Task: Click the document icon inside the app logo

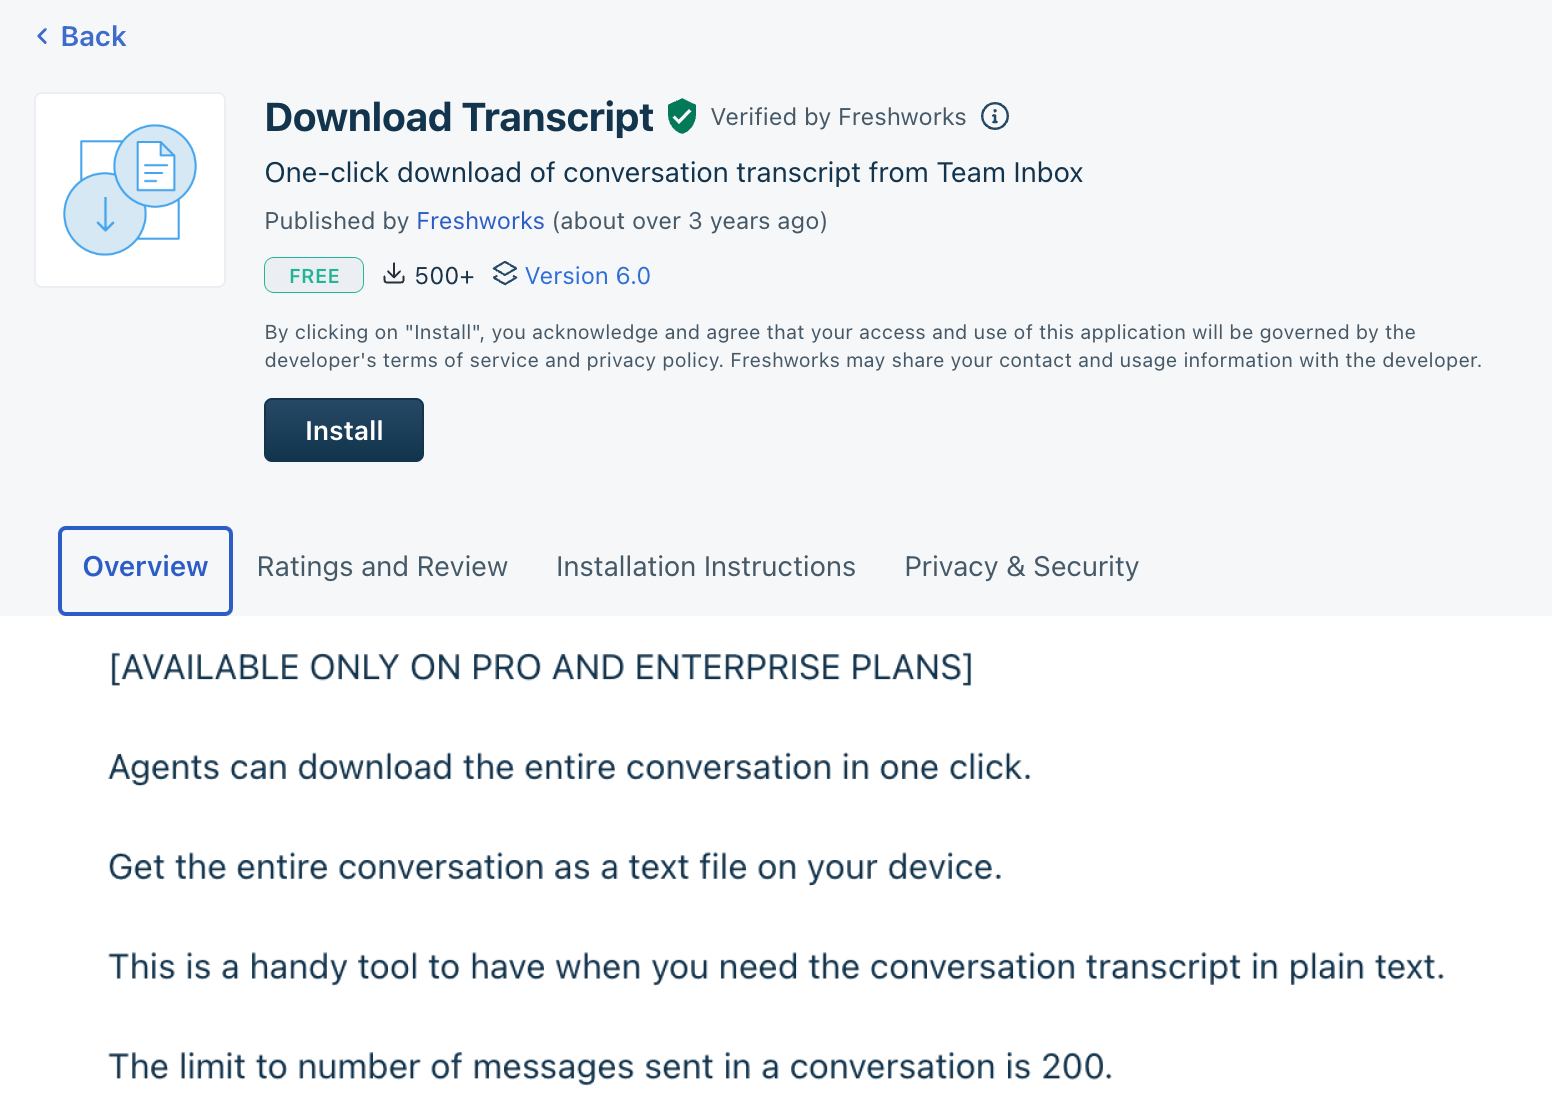Action: tap(155, 166)
